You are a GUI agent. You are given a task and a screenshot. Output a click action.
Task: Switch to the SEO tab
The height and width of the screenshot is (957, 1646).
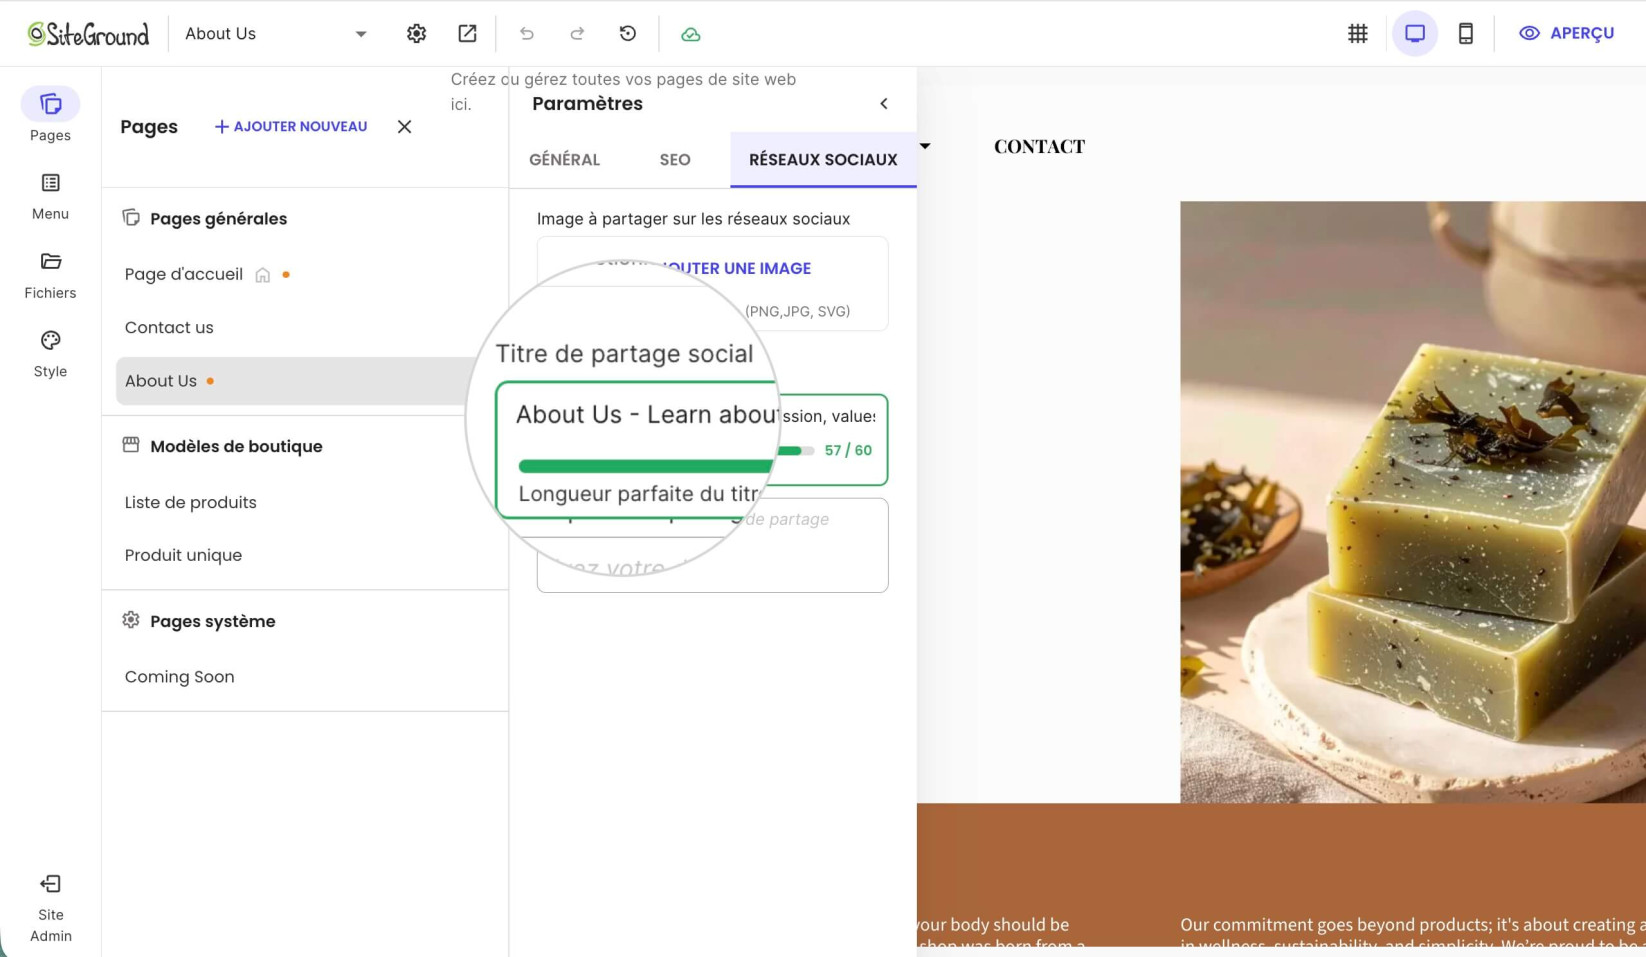click(675, 160)
